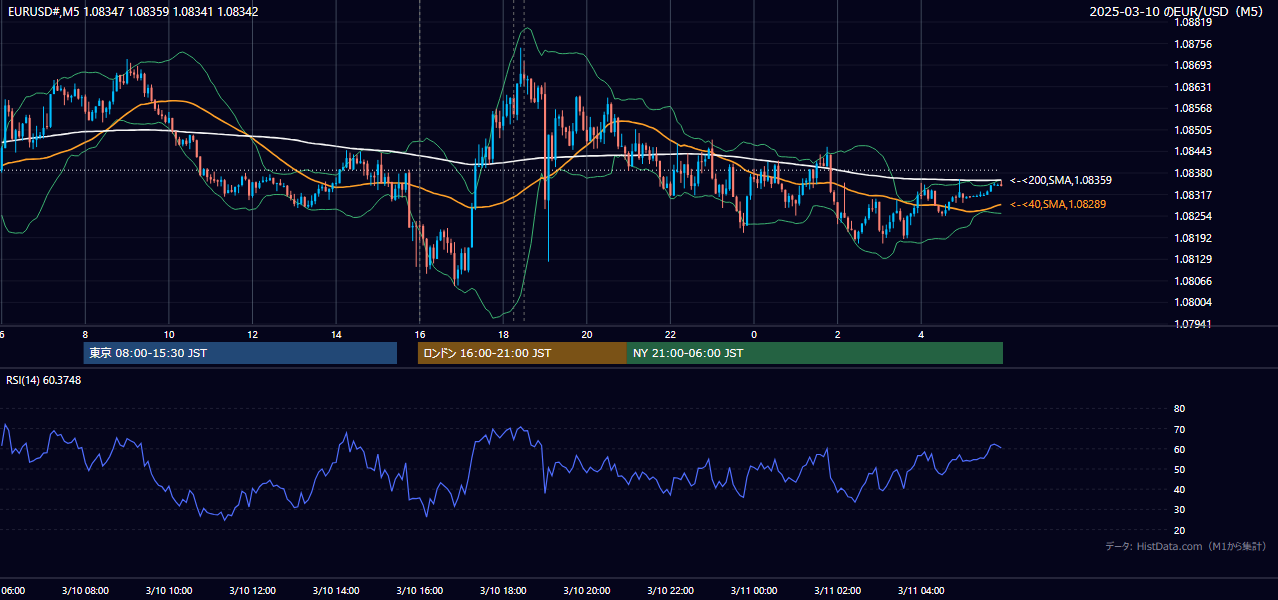
Task: Click the 200 SMA 1.08359 label
Action: point(1061,180)
